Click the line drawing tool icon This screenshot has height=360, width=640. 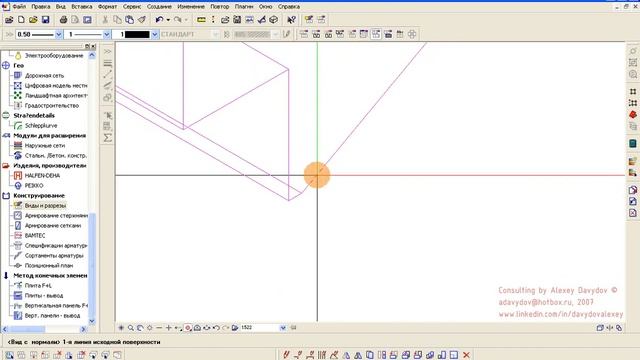107,75
